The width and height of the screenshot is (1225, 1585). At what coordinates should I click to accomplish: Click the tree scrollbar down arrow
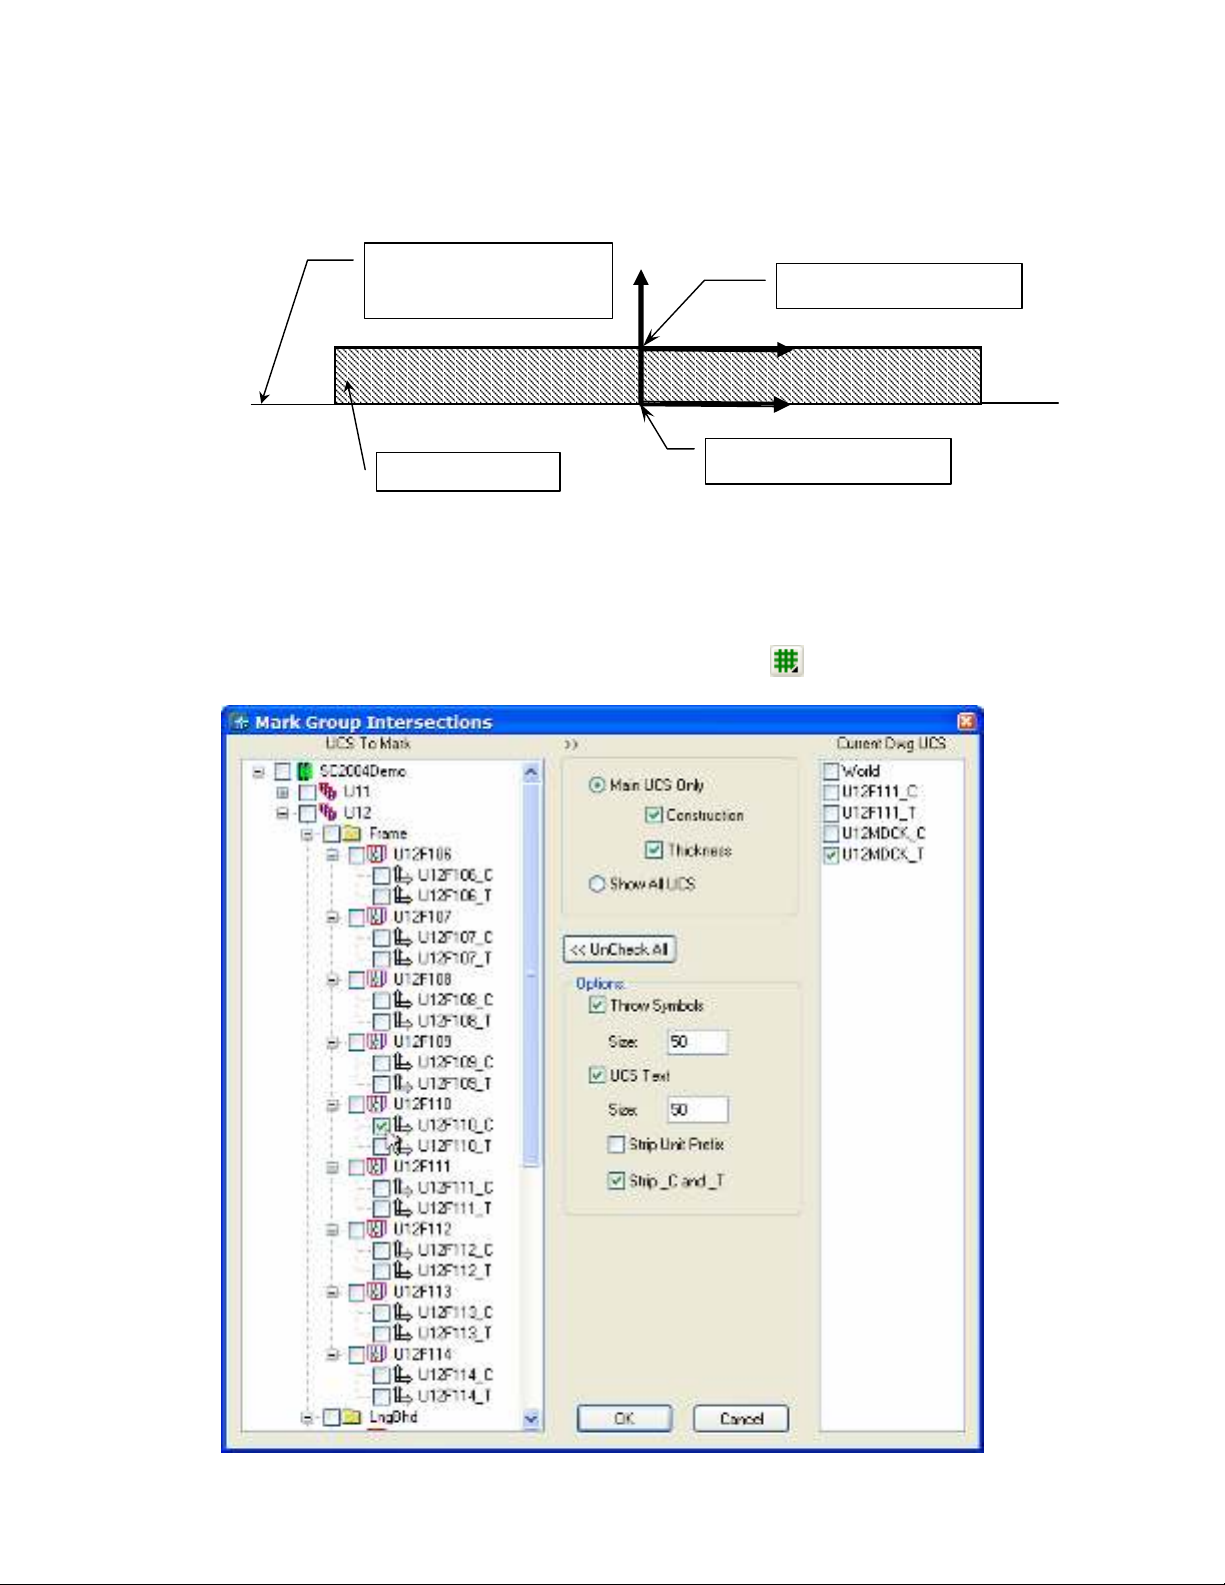pyautogui.click(x=531, y=1418)
